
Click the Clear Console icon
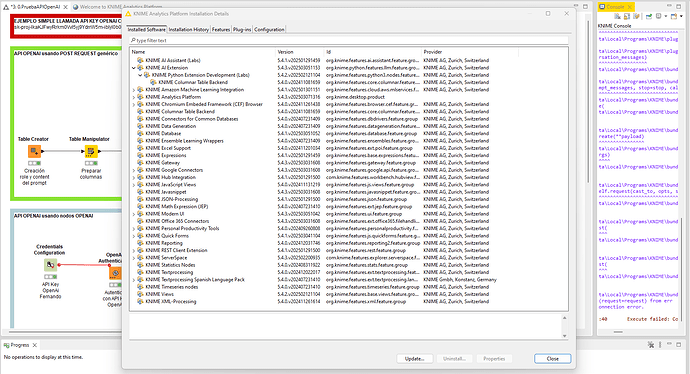click(x=617, y=16)
